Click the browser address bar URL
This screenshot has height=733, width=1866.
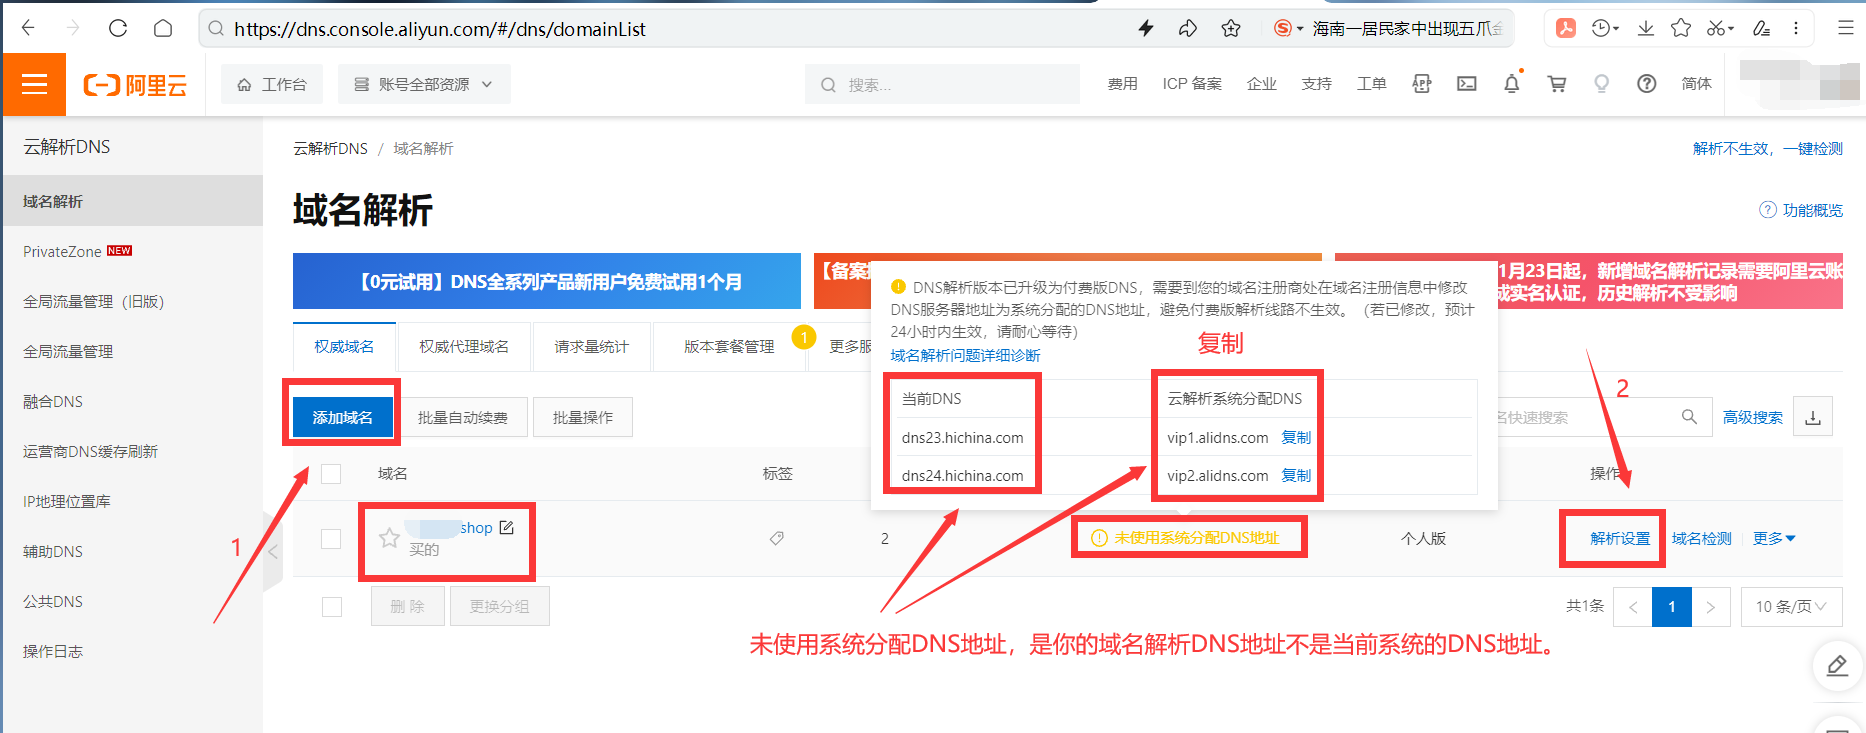tap(440, 29)
